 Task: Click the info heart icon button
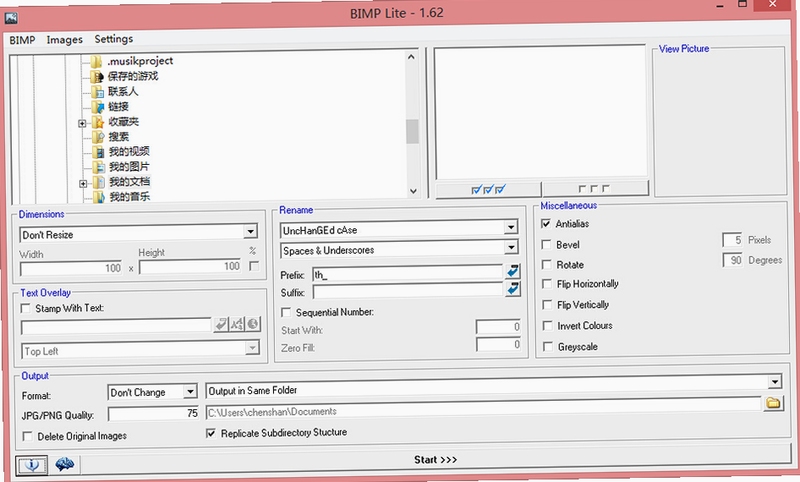tap(32, 465)
